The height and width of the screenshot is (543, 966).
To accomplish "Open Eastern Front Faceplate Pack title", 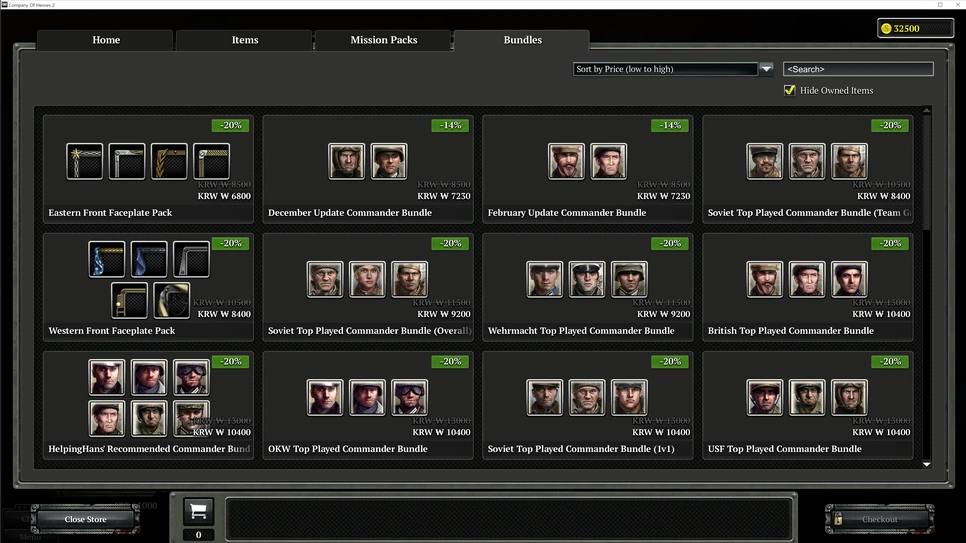I will coord(110,213).
